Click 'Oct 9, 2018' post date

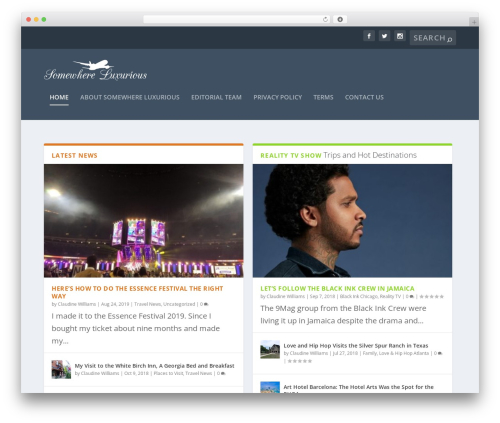136,373
